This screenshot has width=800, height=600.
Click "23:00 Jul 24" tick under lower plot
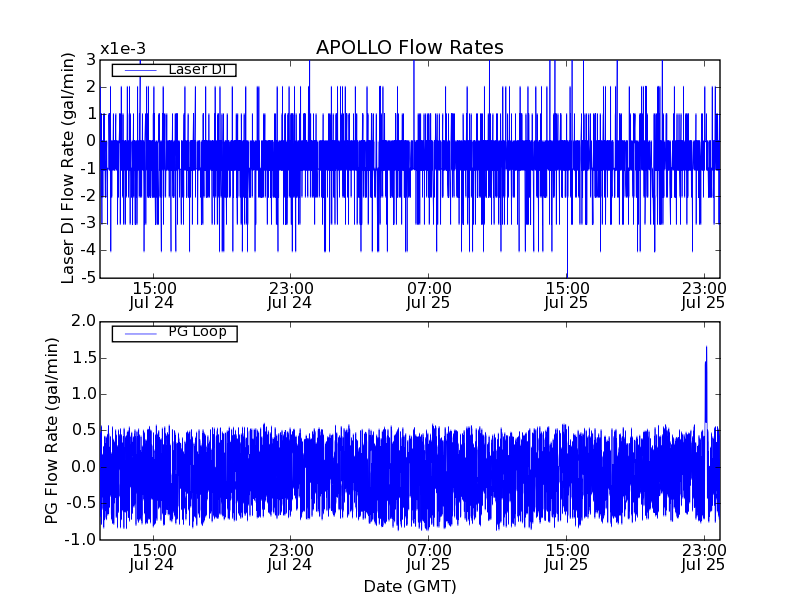point(290,557)
